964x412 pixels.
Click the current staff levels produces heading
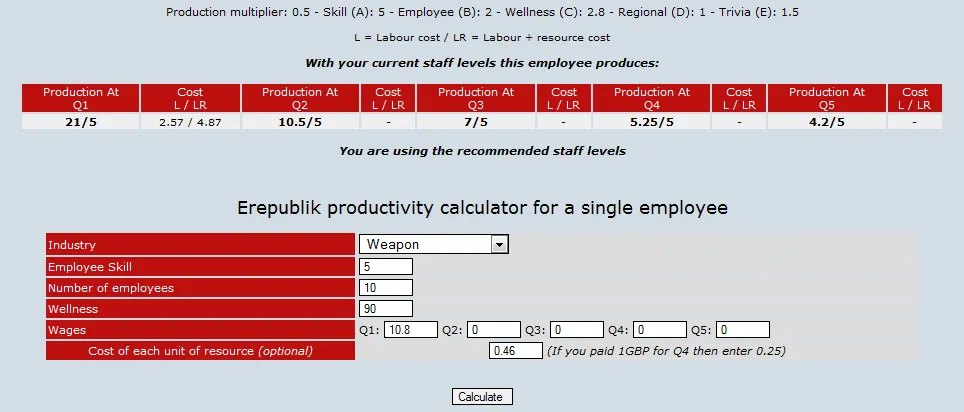coord(482,63)
